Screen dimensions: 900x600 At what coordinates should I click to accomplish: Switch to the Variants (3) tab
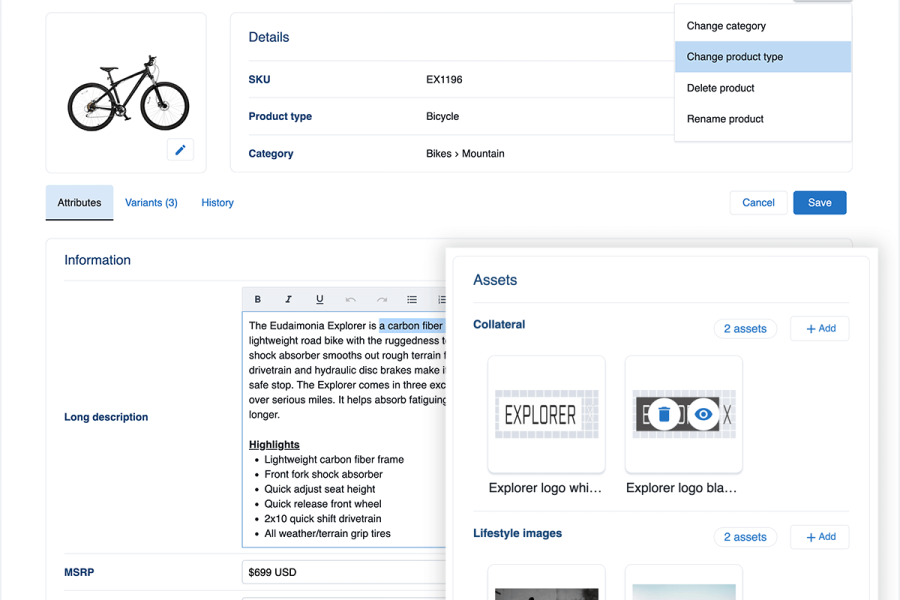151,203
